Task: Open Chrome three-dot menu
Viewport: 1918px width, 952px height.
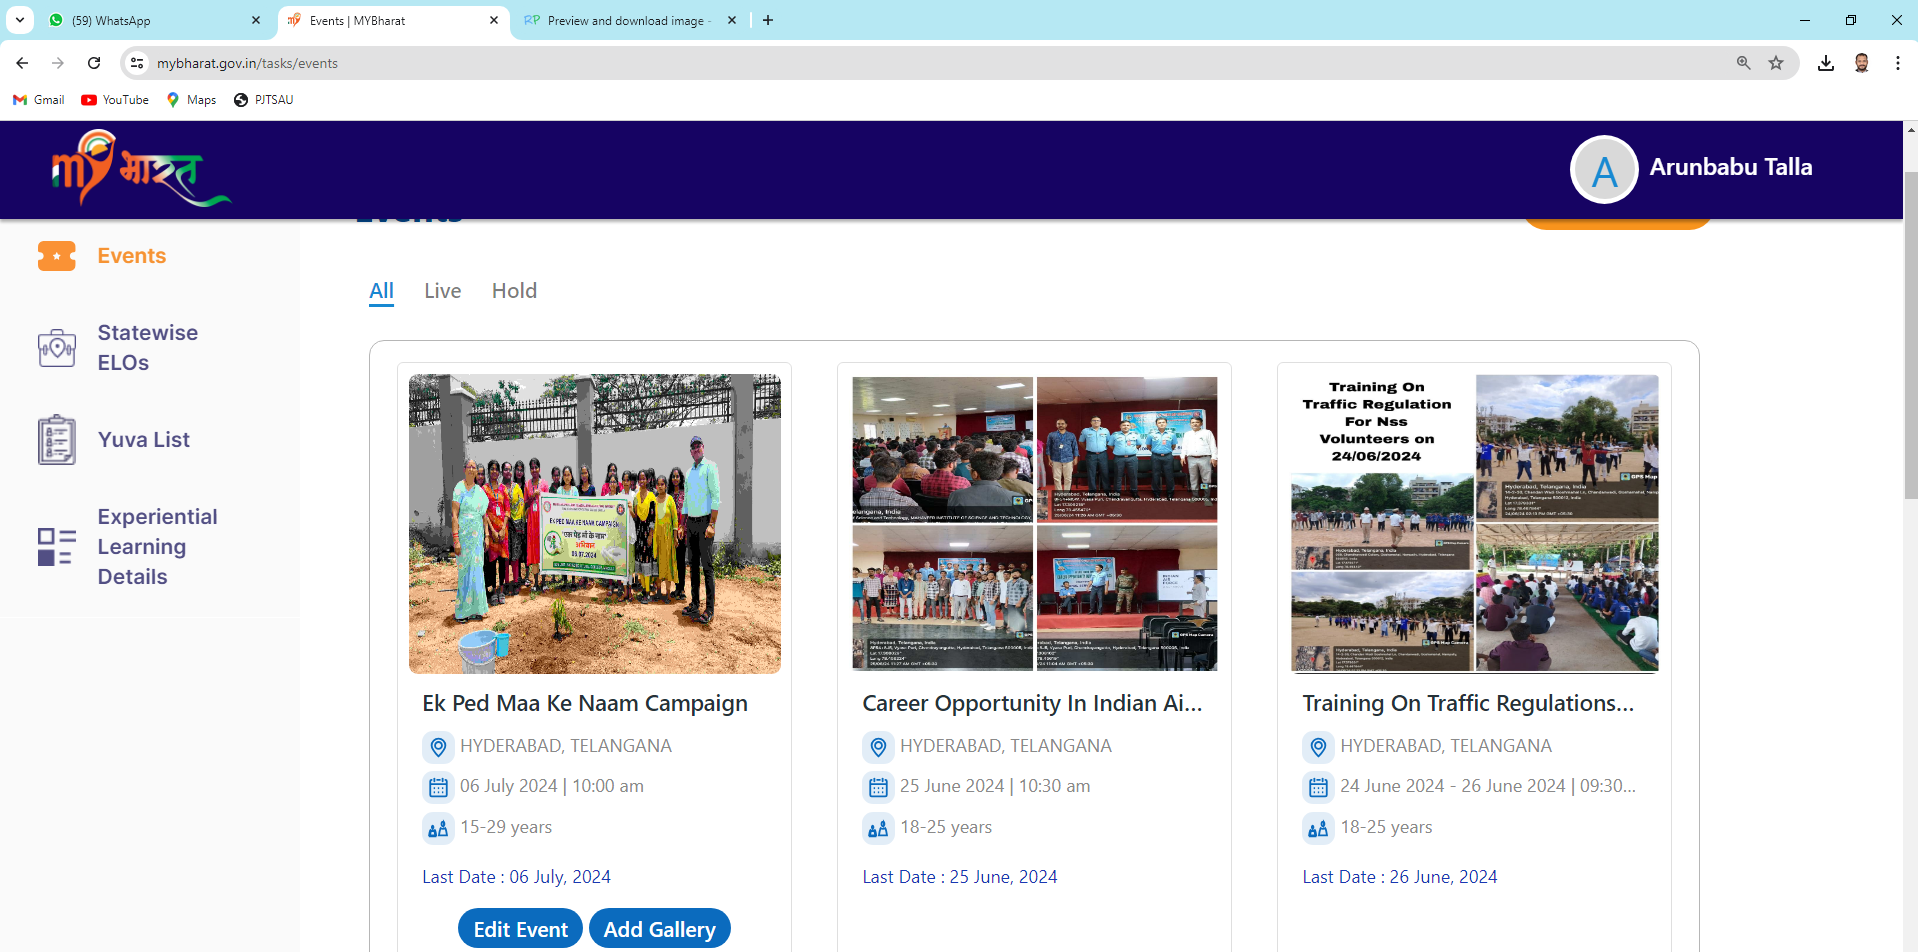Action: (1898, 63)
